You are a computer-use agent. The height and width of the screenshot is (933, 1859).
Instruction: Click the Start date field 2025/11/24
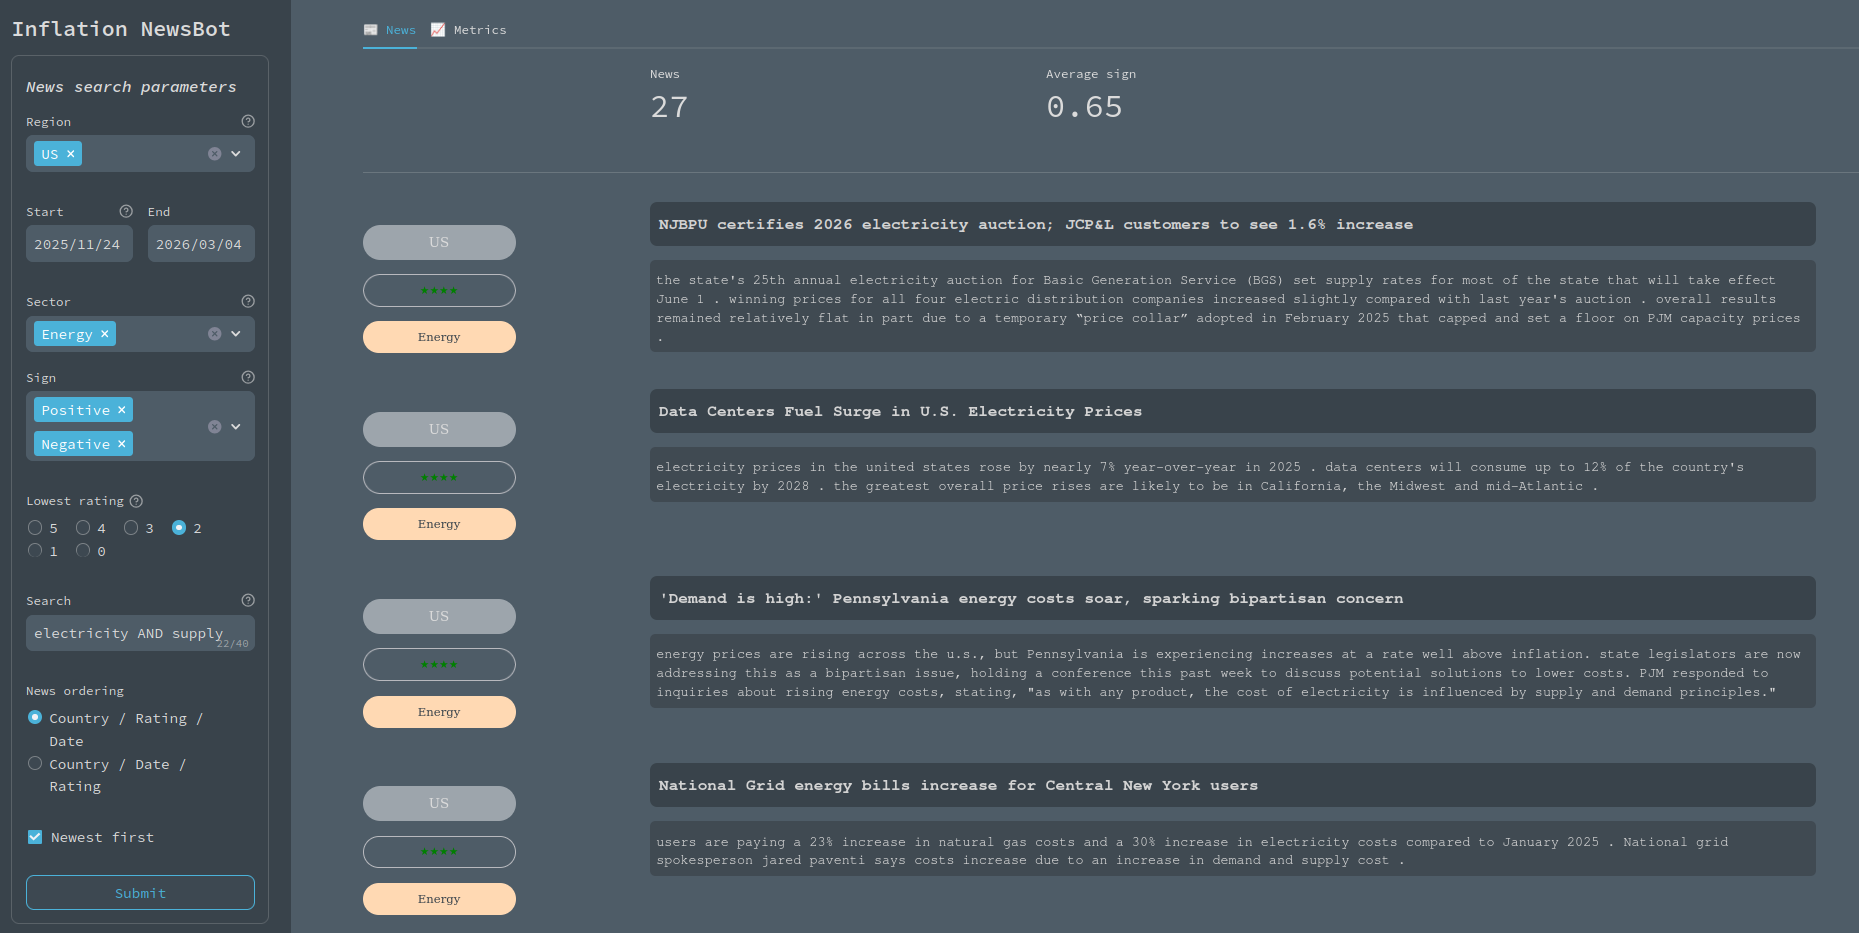click(x=78, y=244)
